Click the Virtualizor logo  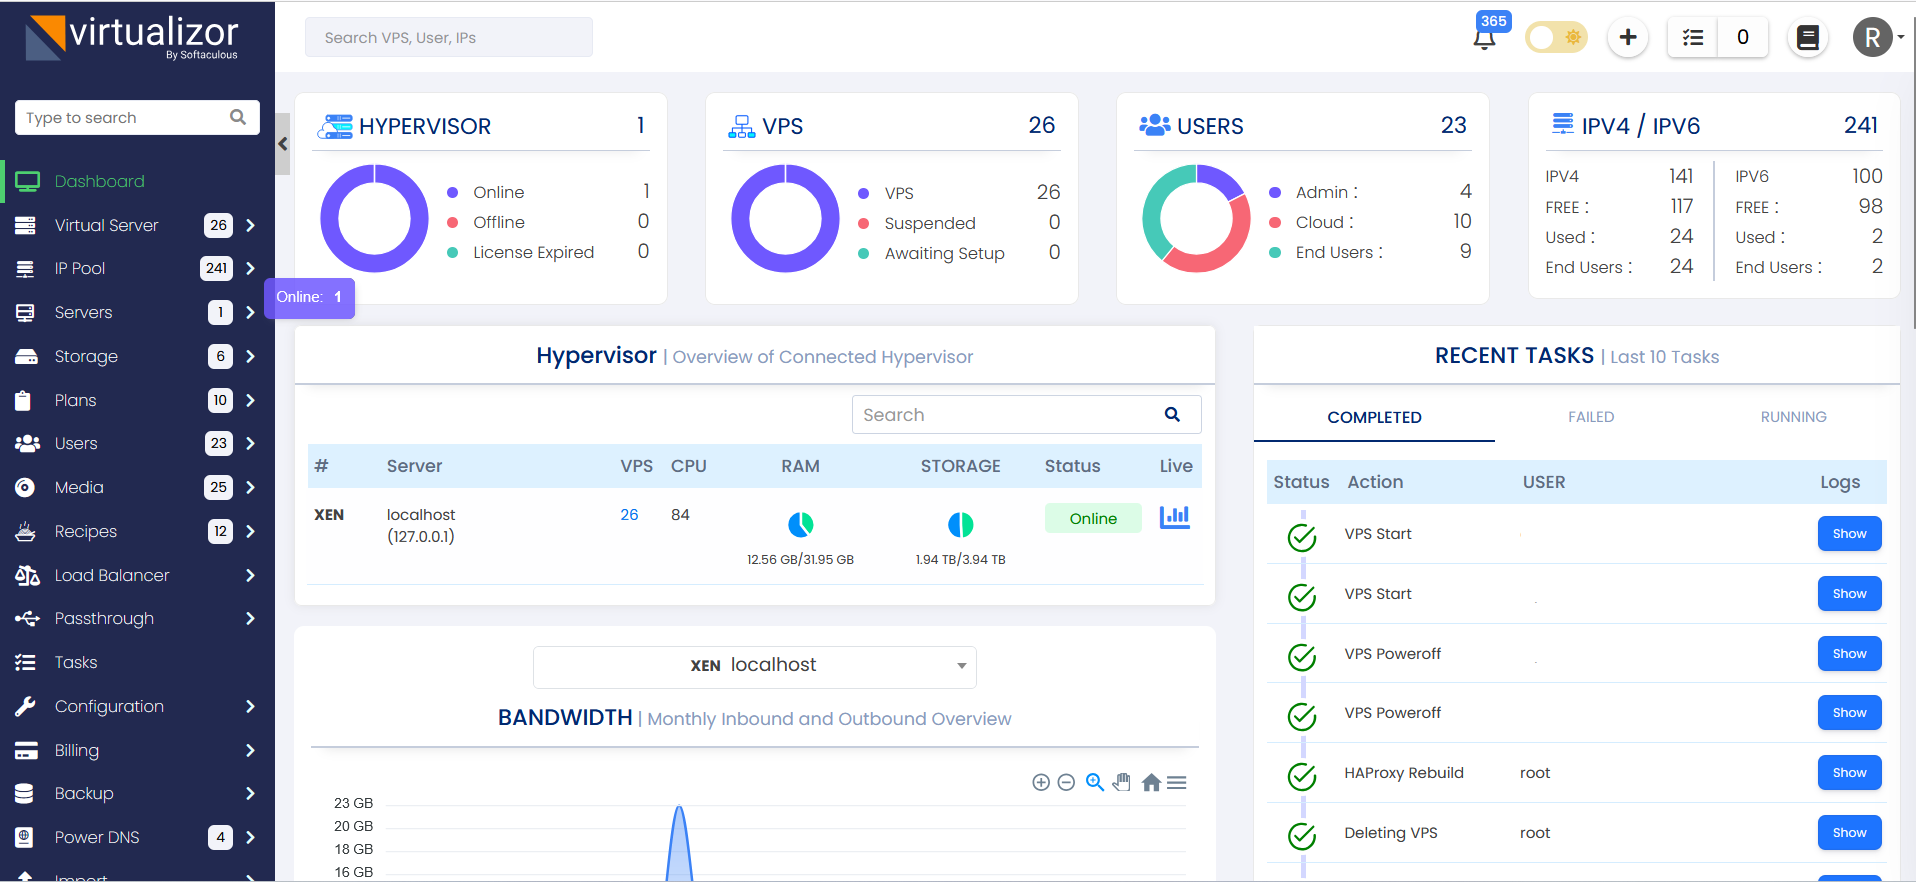pos(131,38)
